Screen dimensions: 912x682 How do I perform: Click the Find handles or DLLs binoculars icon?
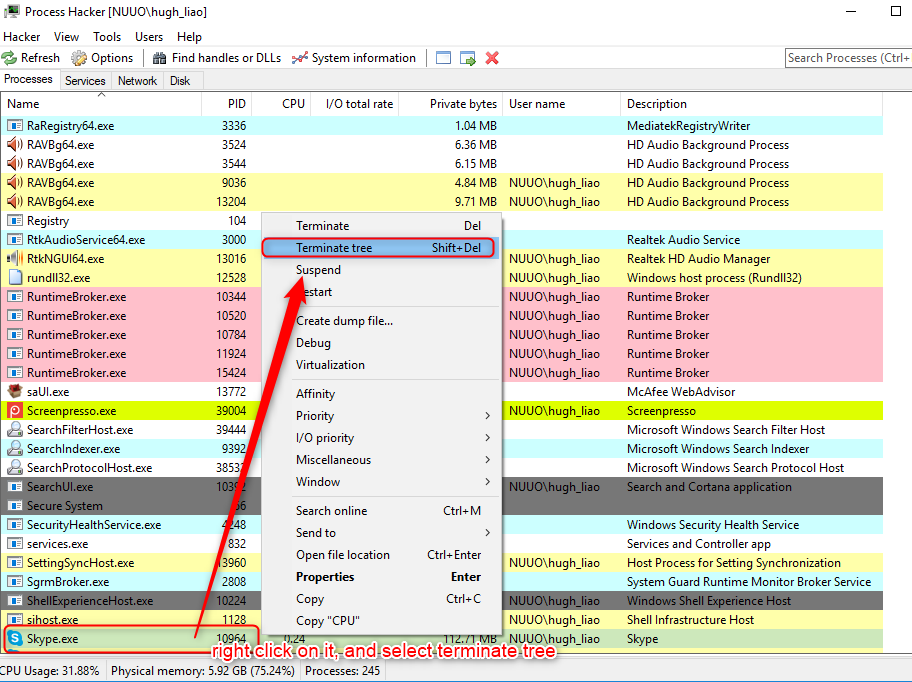tap(159, 58)
